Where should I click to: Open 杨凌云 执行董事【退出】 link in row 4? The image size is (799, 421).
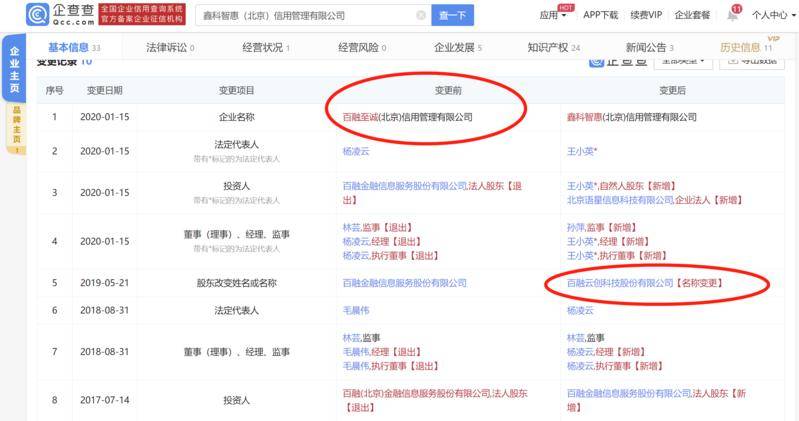390,256
